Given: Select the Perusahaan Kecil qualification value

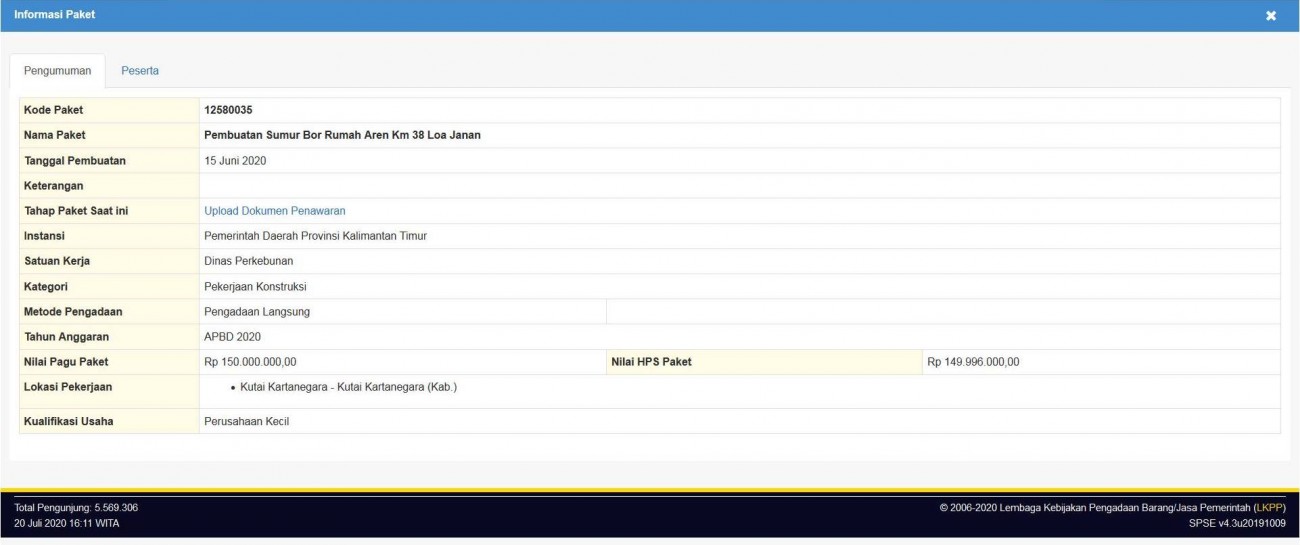Looking at the screenshot, I should (x=246, y=421).
